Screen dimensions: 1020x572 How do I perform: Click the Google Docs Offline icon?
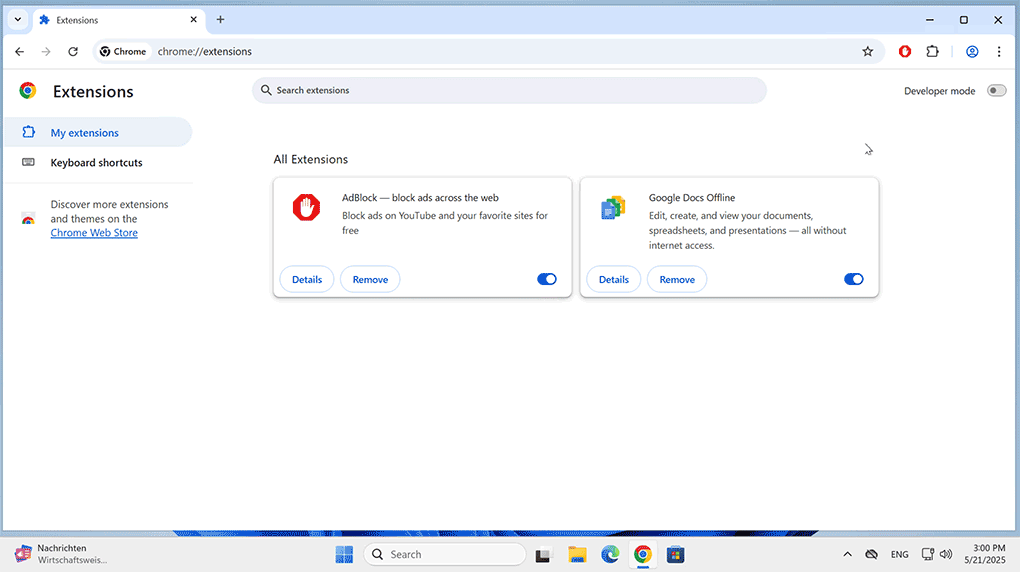[x=613, y=208]
